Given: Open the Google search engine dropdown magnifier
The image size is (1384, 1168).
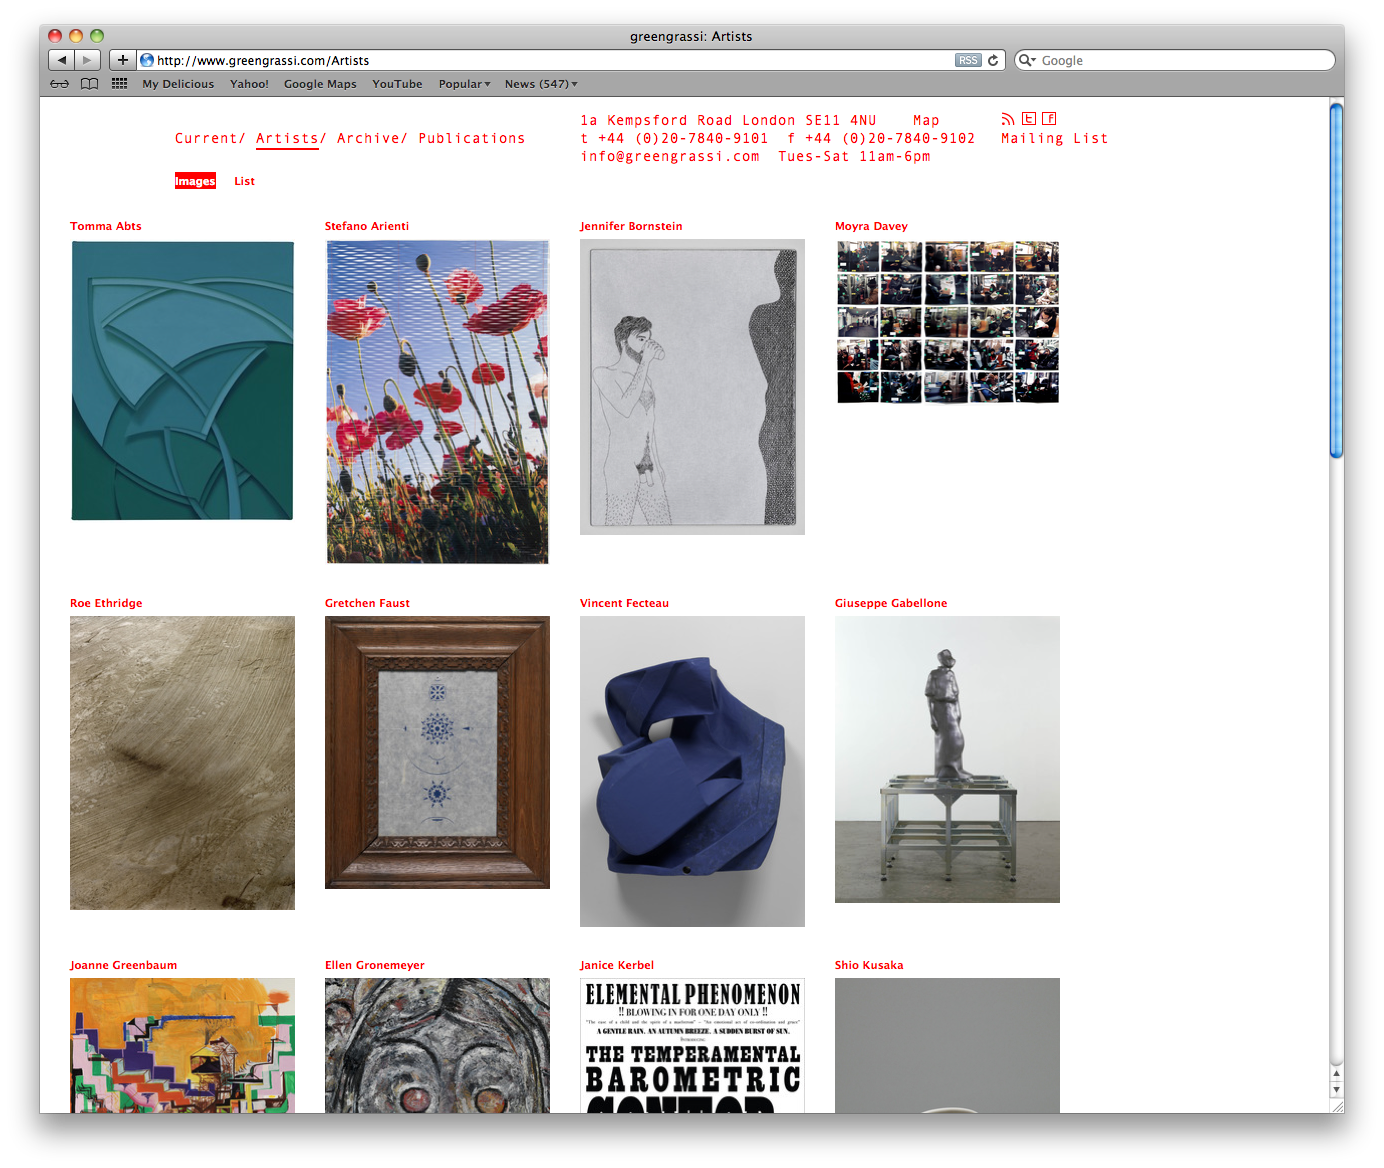Looking at the screenshot, I should 1027,60.
